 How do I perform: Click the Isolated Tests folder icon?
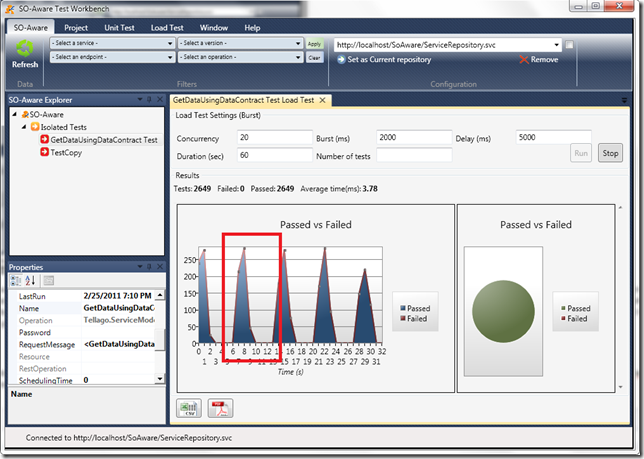pos(35,126)
